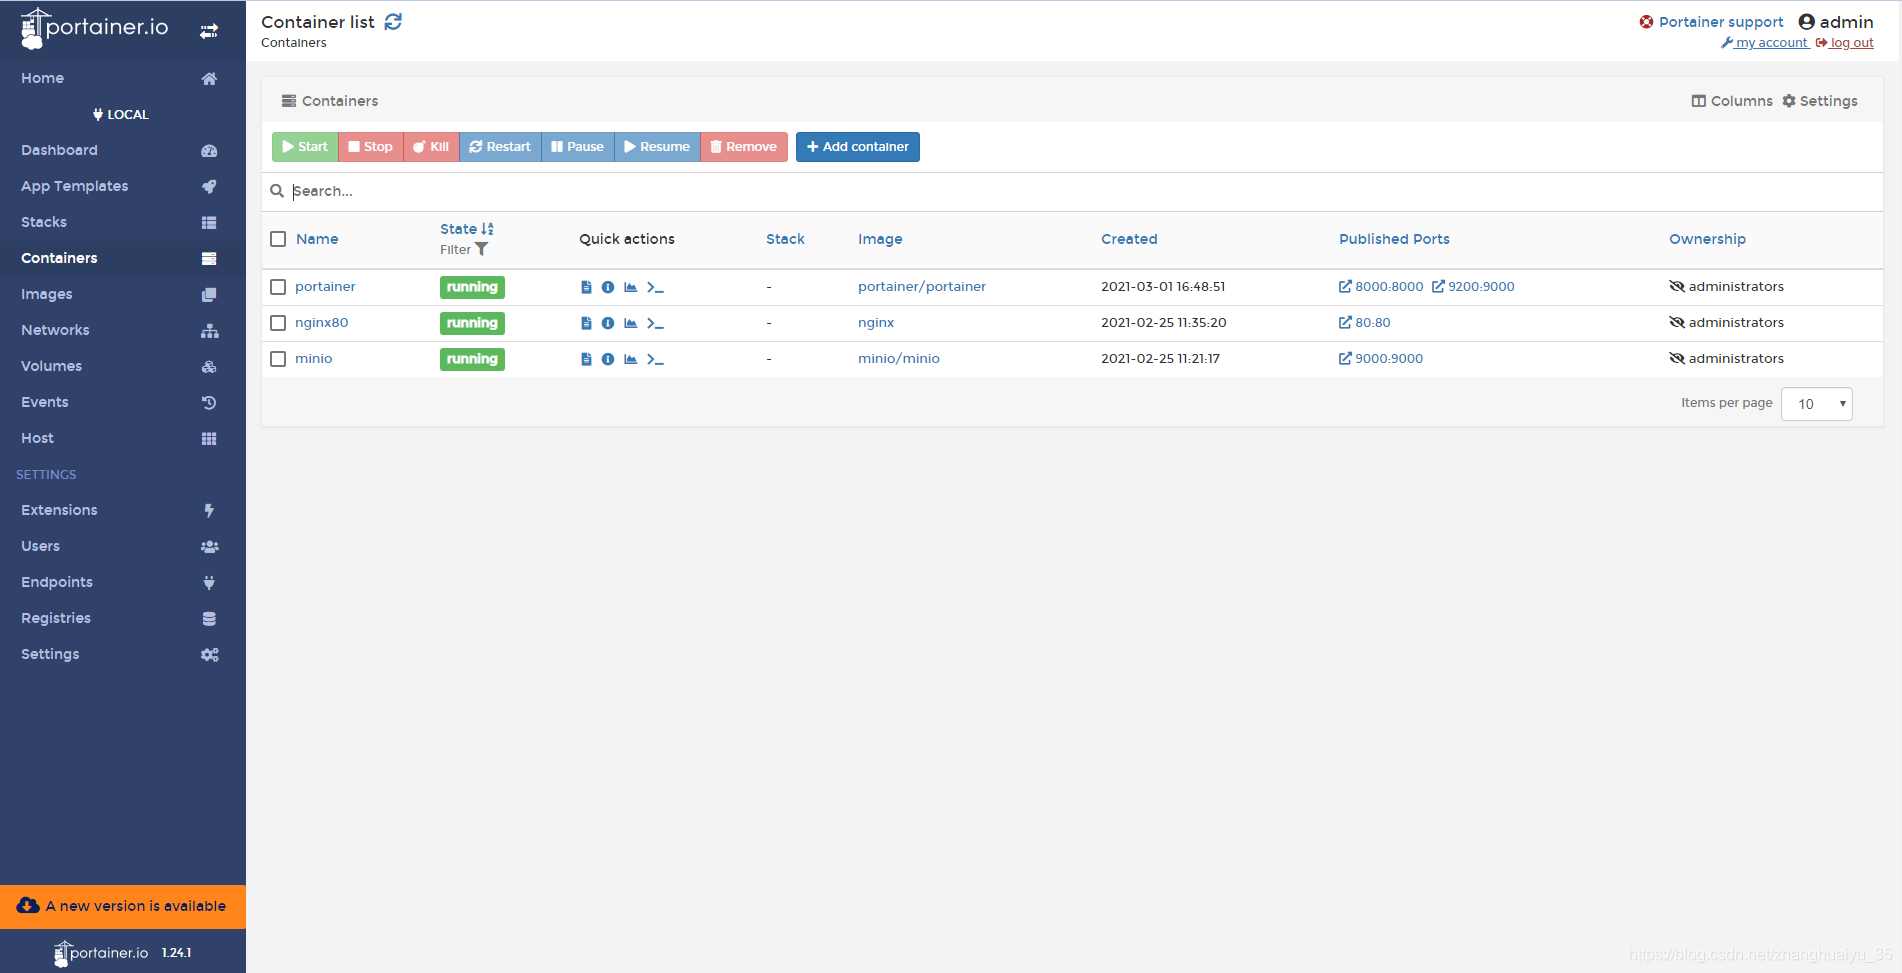
Task: Click the portainer.io logo at top of sidebar
Action: click(x=95, y=28)
